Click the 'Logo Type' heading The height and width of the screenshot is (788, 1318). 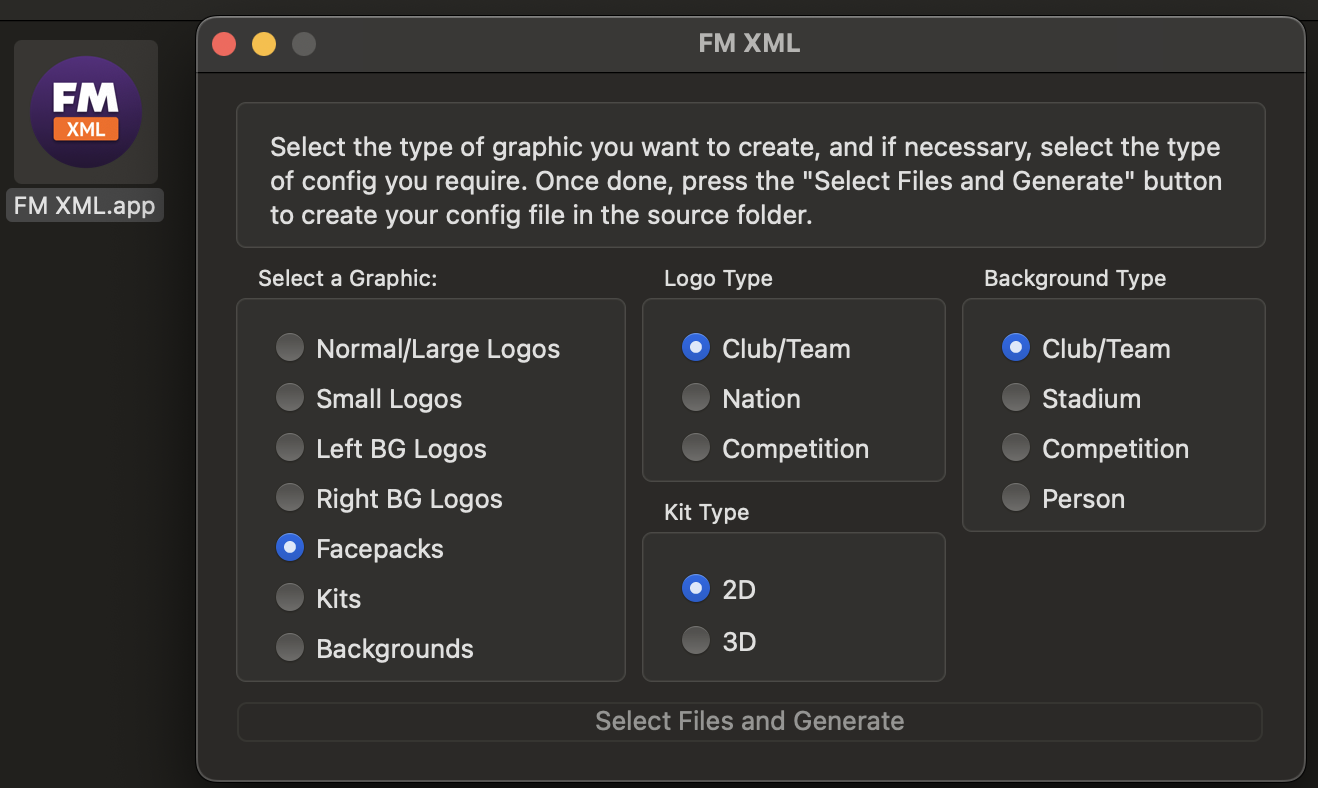coord(718,279)
